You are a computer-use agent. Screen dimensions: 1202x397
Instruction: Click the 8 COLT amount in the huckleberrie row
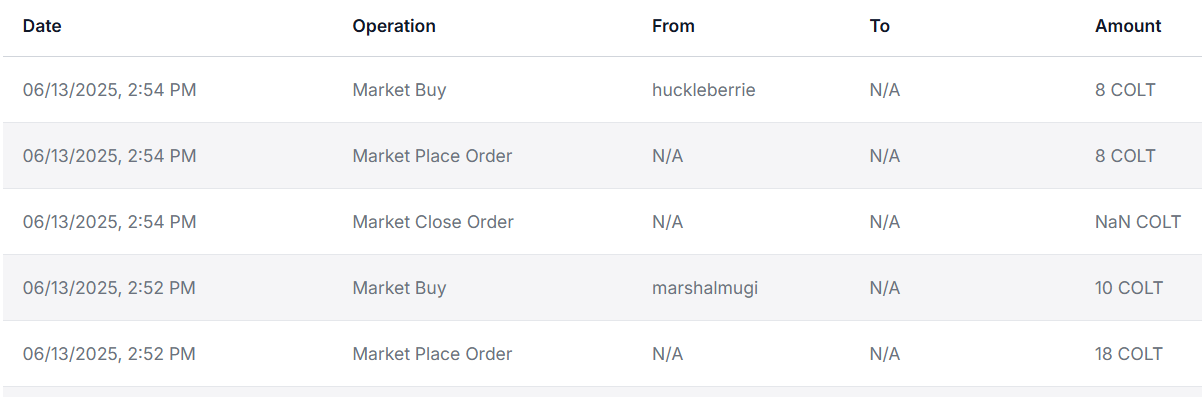pyautogui.click(x=1125, y=90)
